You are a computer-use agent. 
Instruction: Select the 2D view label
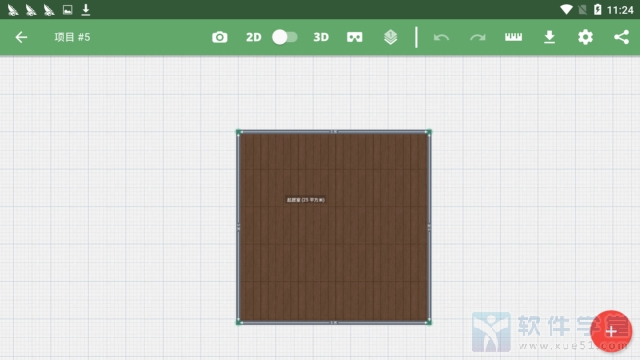click(x=253, y=37)
